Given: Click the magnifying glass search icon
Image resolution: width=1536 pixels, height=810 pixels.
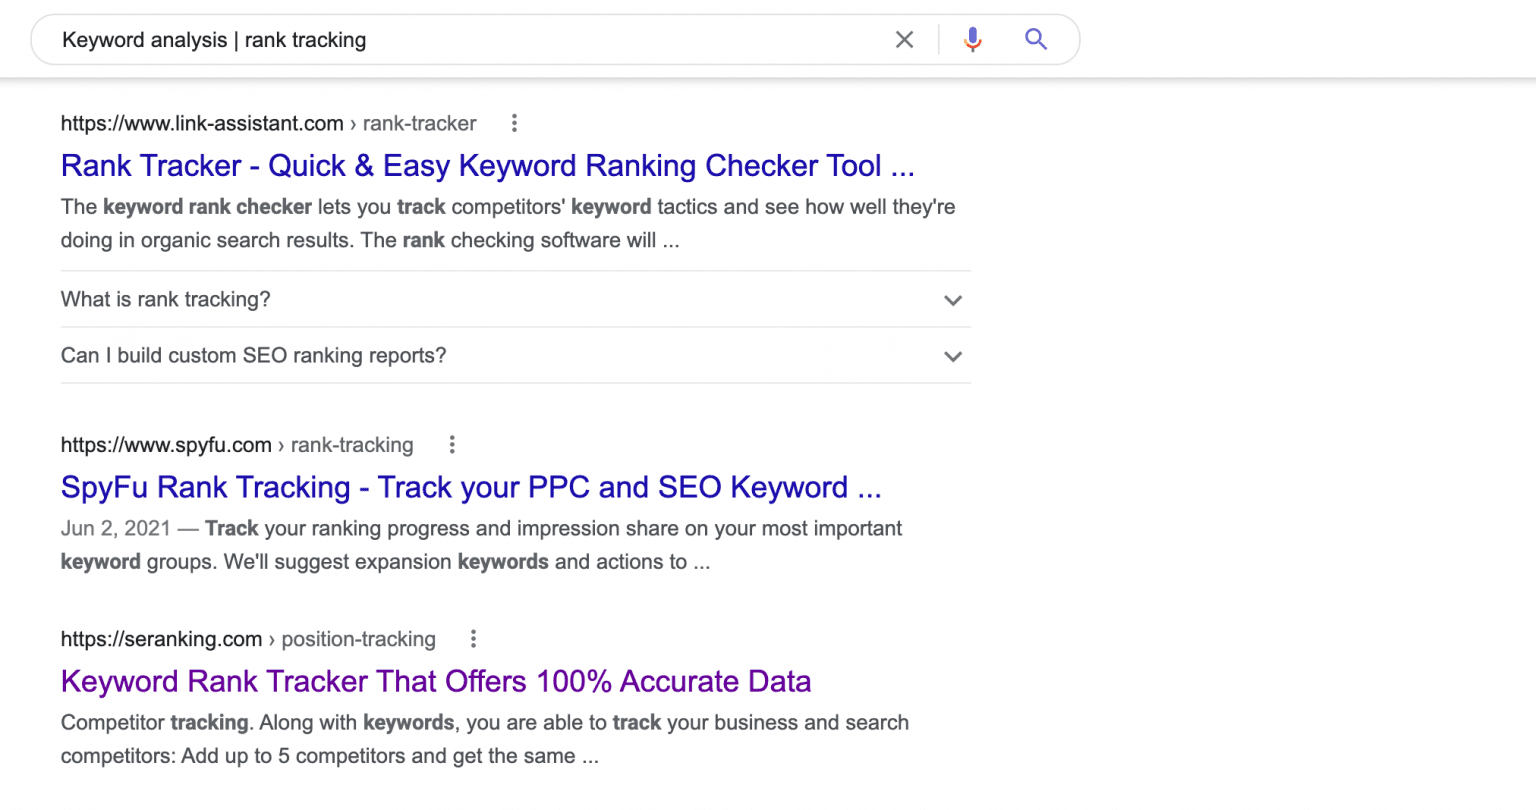Looking at the screenshot, I should [1035, 39].
